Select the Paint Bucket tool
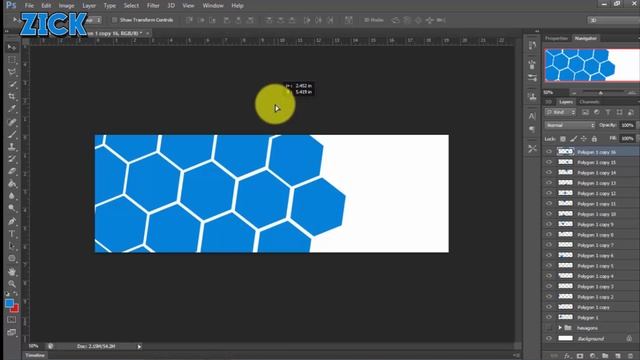640x360 pixels. [12, 184]
